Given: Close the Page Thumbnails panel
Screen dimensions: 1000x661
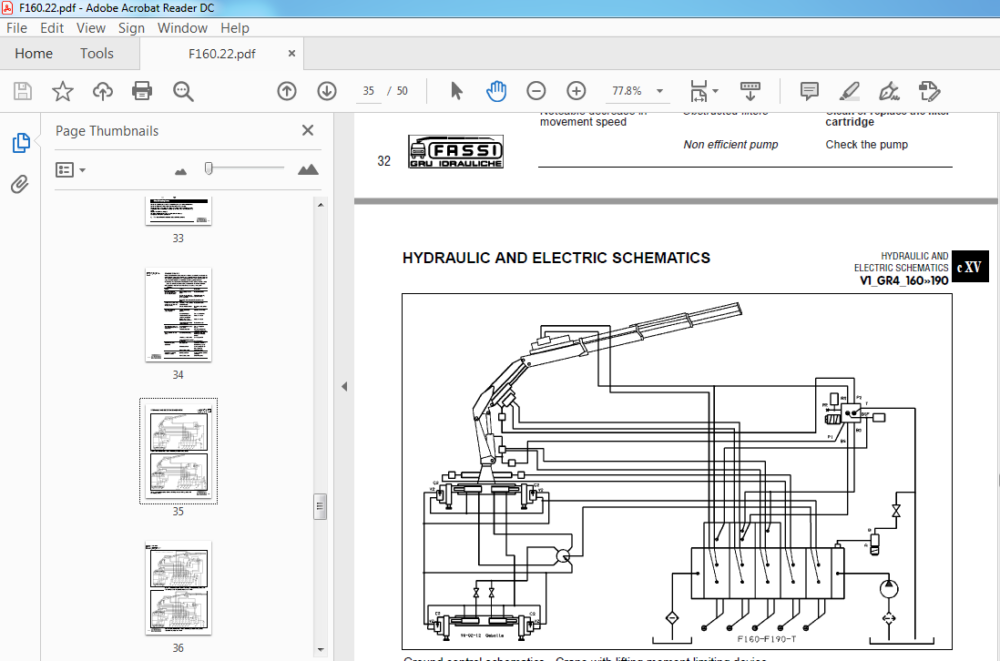Looking at the screenshot, I should point(307,130).
